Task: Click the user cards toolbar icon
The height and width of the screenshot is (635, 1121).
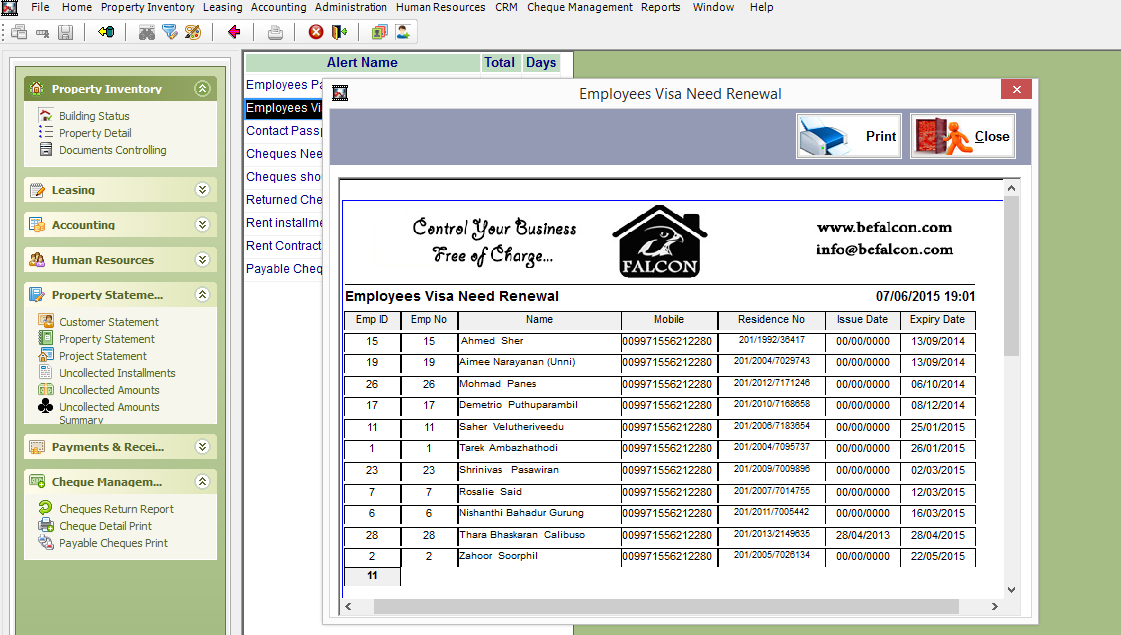Action: (380, 32)
